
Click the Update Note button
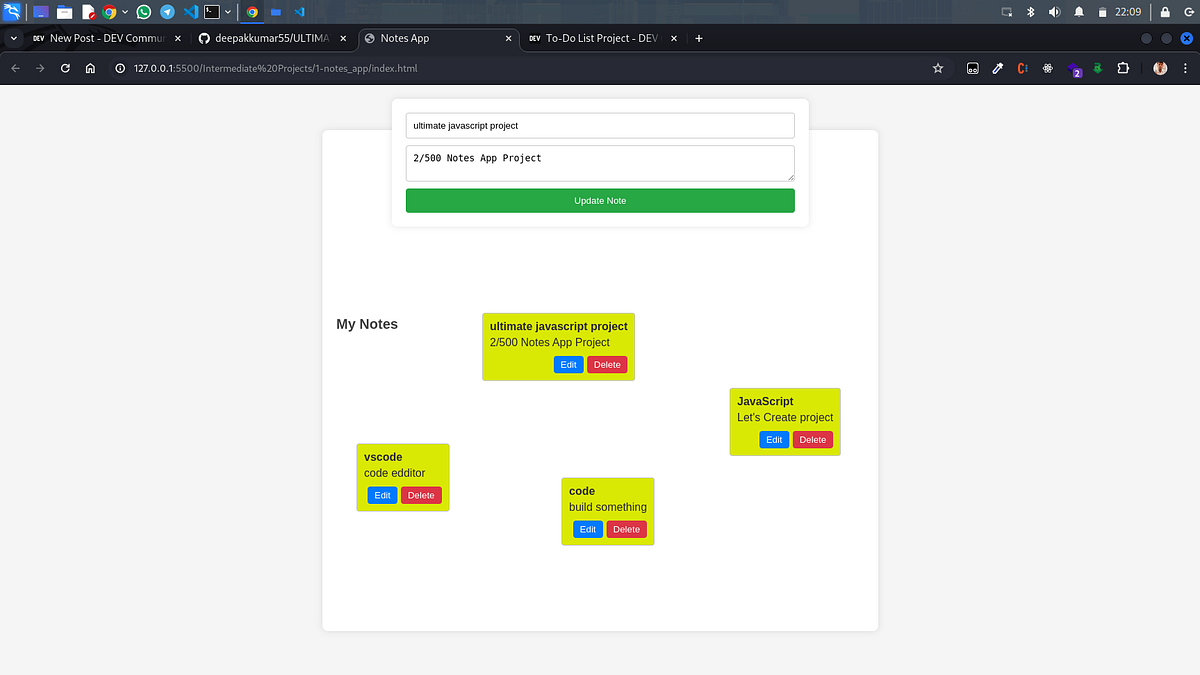click(x=599, y=200)
